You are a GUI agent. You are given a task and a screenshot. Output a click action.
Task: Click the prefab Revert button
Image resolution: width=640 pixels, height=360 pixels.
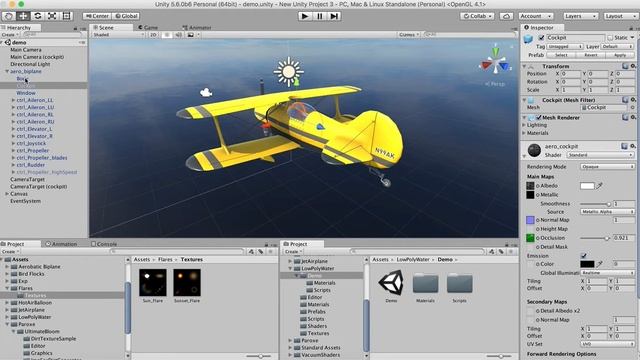591,55
